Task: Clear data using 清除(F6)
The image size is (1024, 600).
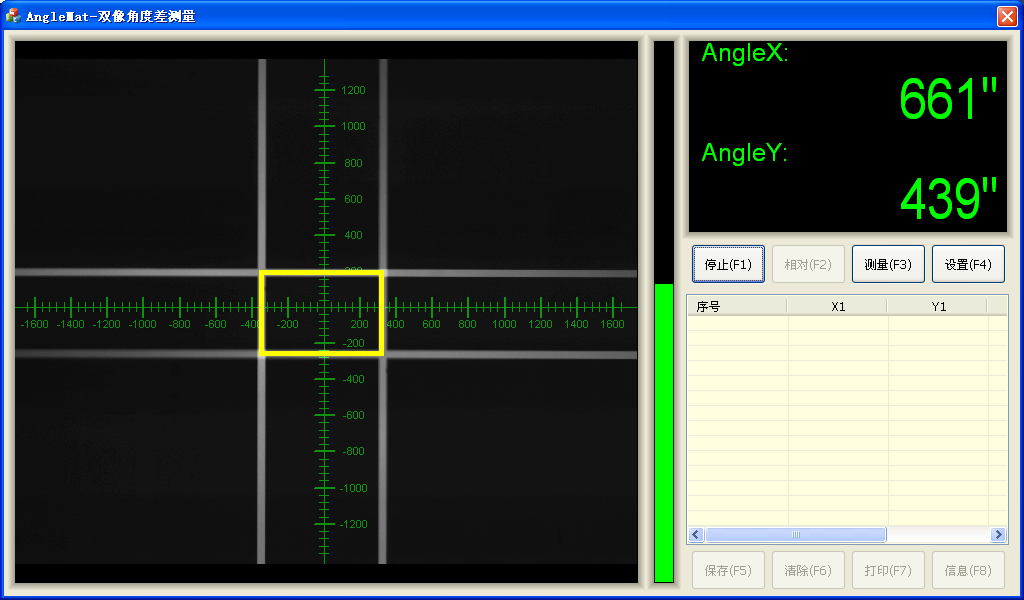Action: pos(808,570)
